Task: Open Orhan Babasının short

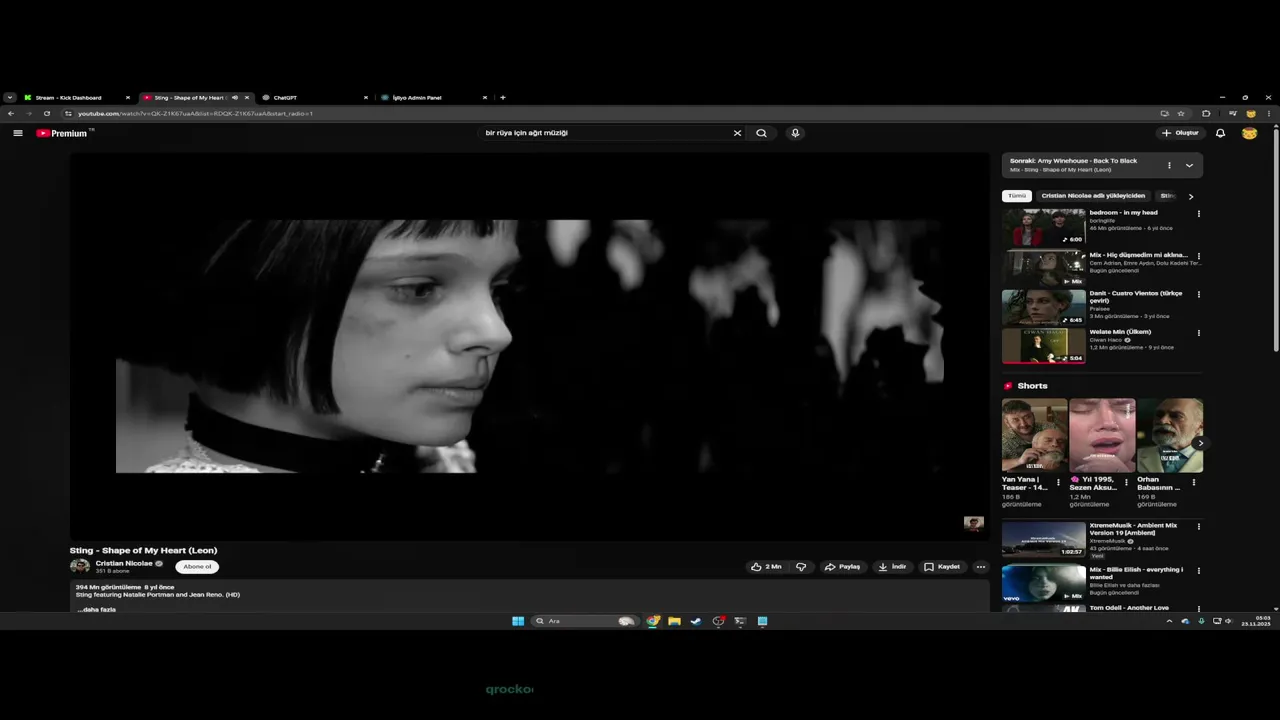Action: pos(1170,436)
